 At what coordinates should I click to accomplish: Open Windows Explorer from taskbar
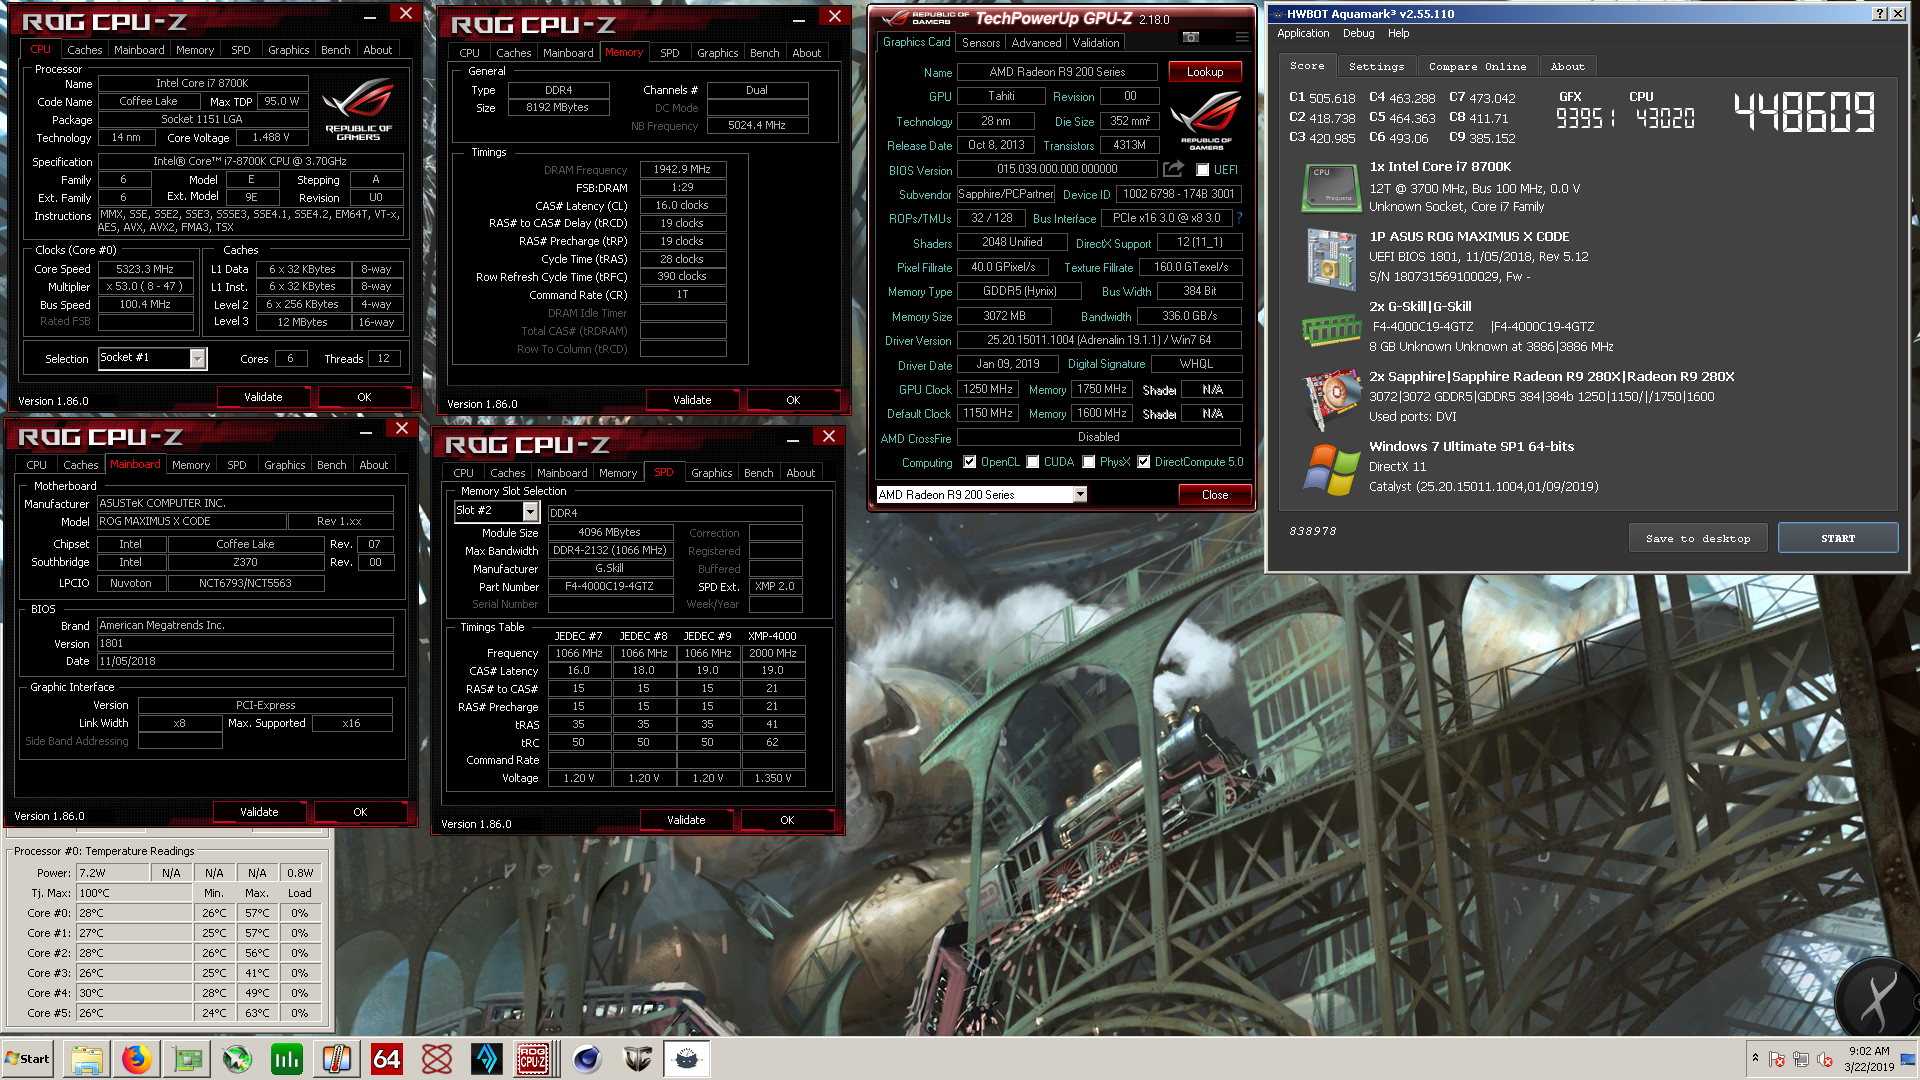[87, 1058]
